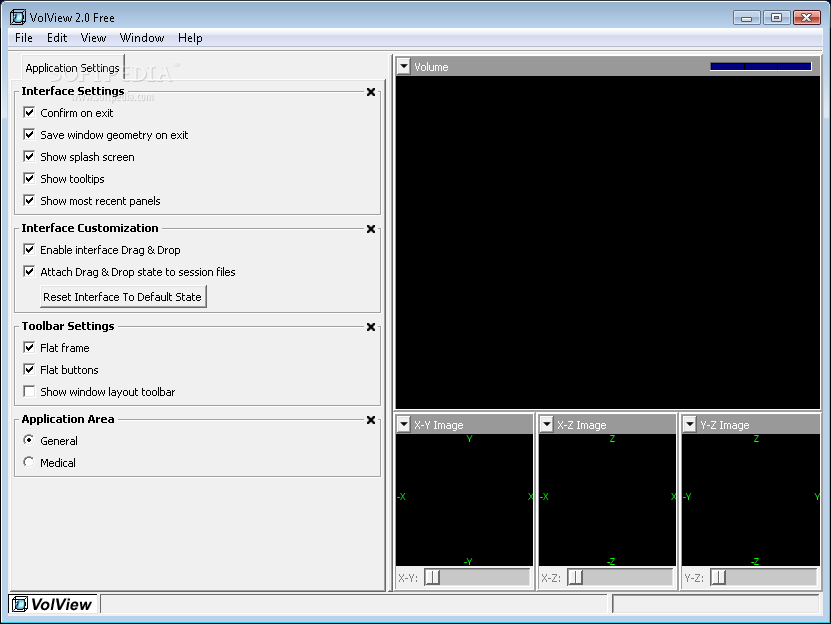Maximize the VolView window
The image size is (831, 624).
pos(776,17)
